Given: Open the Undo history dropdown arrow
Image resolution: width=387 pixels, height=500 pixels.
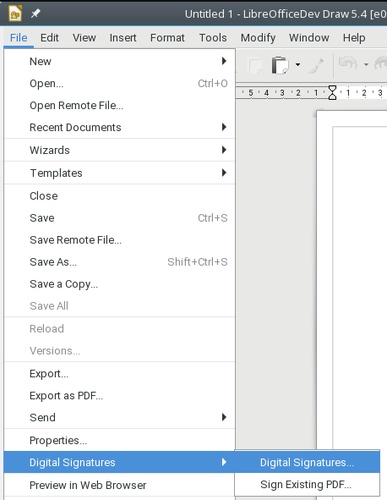Looking at the screenshot, I should [366, 64].
